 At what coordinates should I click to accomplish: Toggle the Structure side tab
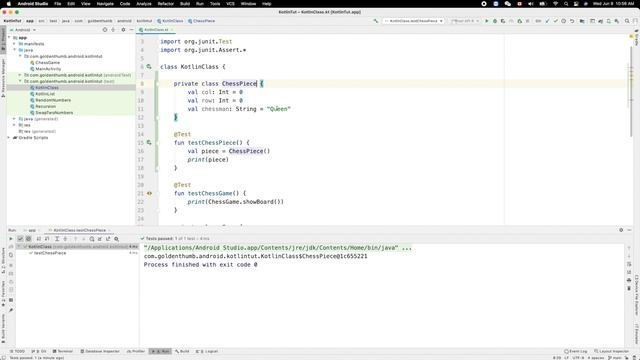click(3, 259)
